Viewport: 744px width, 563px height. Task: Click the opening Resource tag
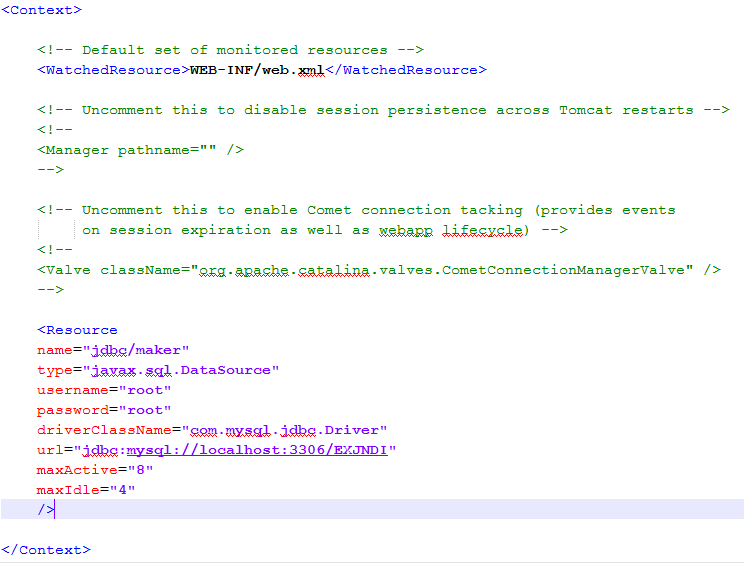point(78,330)
